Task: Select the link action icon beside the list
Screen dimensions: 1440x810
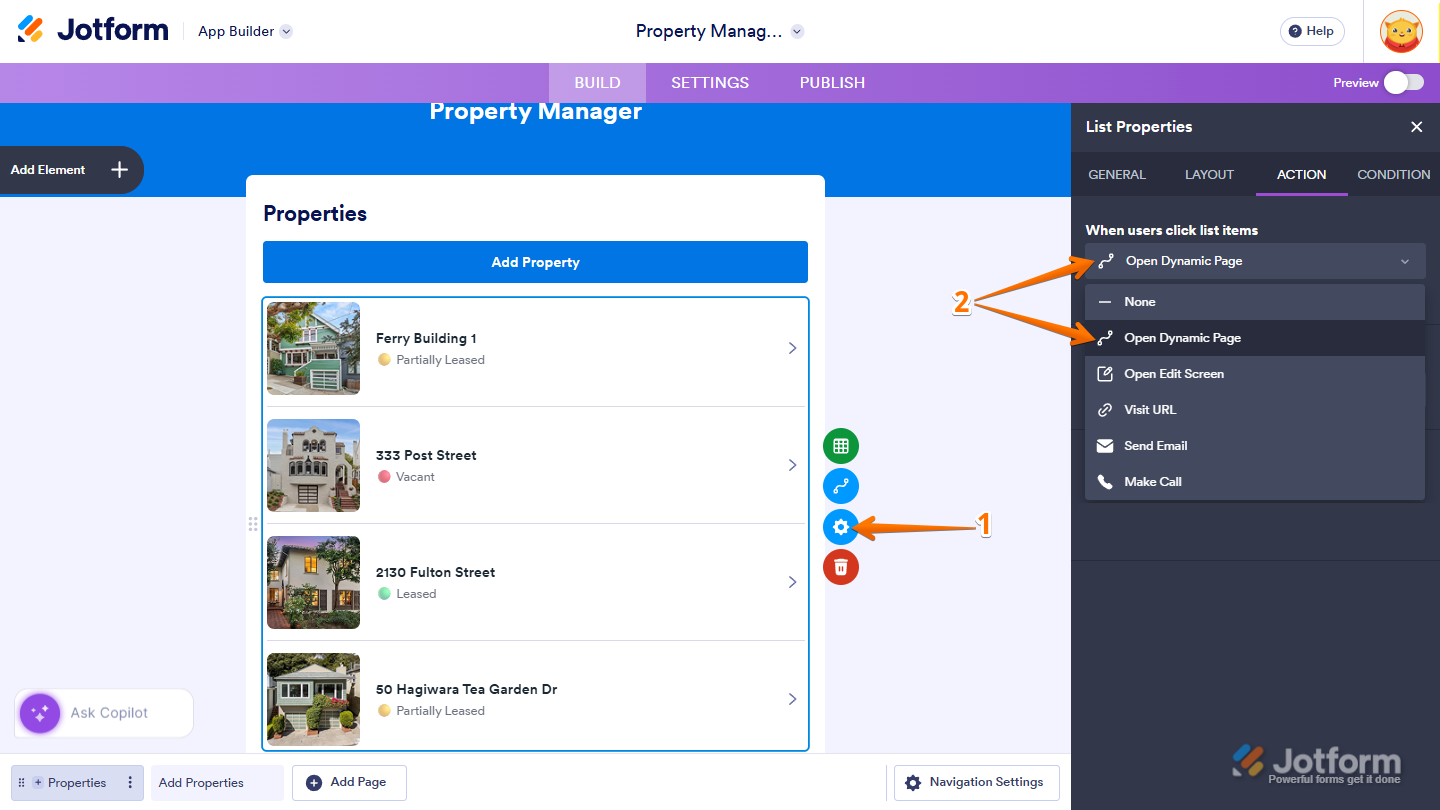Action: pos(840,486)
